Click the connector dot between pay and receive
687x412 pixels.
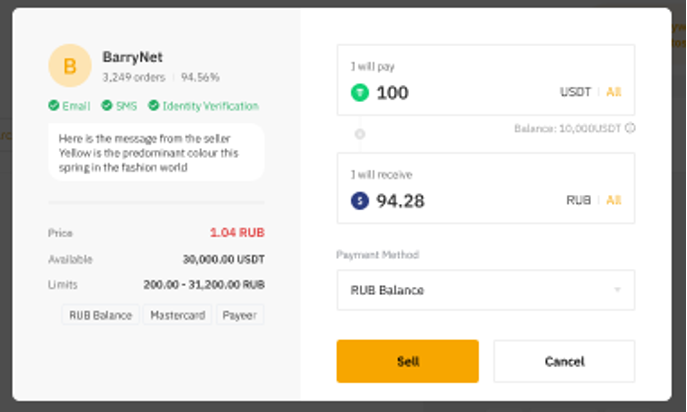360,133
